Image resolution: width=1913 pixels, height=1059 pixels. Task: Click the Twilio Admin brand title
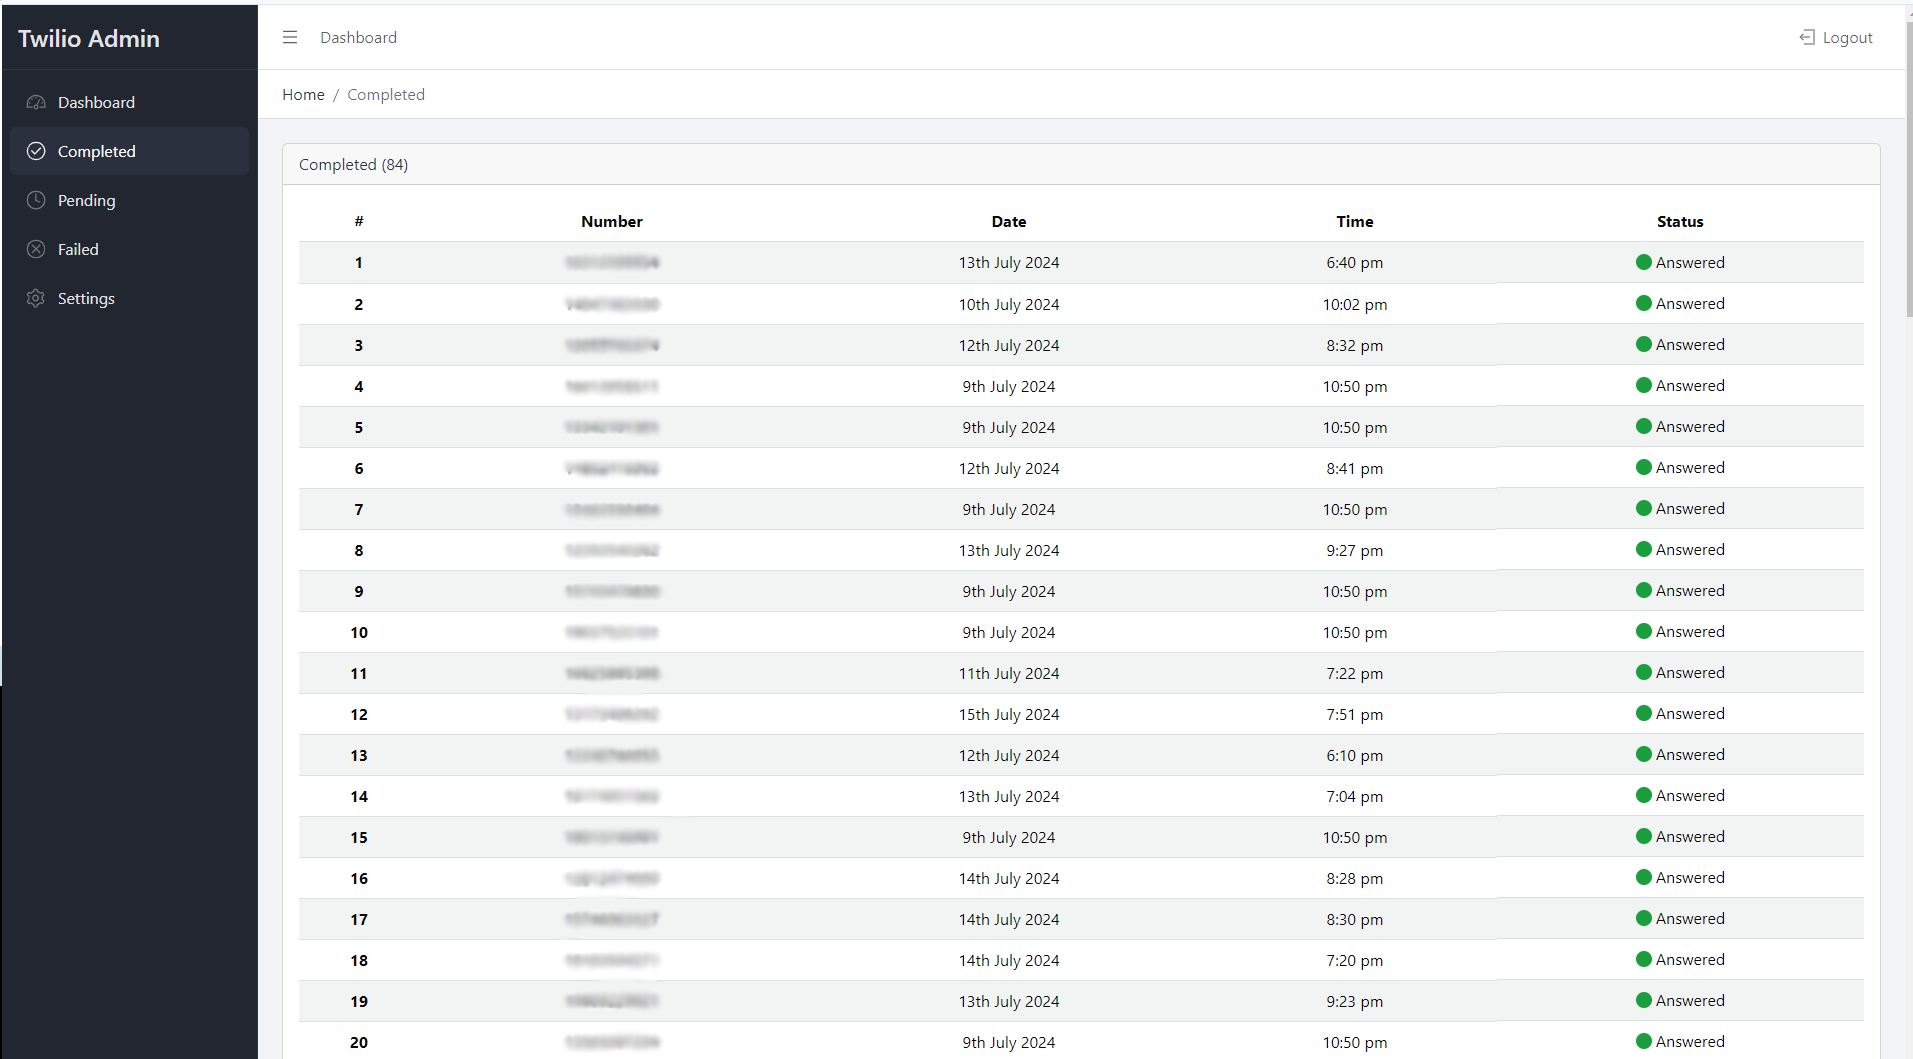pyautogui.click(x=89, y=38)
